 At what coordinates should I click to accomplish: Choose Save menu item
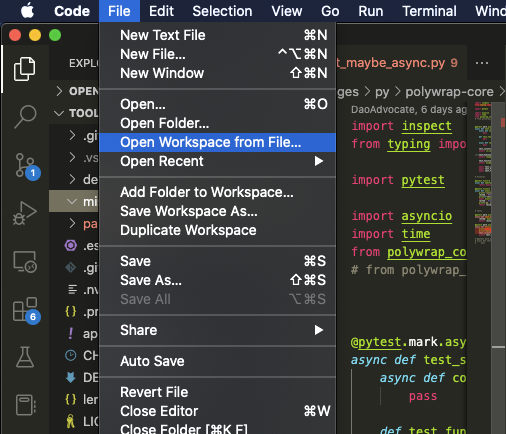pyautogui.click(x=217, y=261)
